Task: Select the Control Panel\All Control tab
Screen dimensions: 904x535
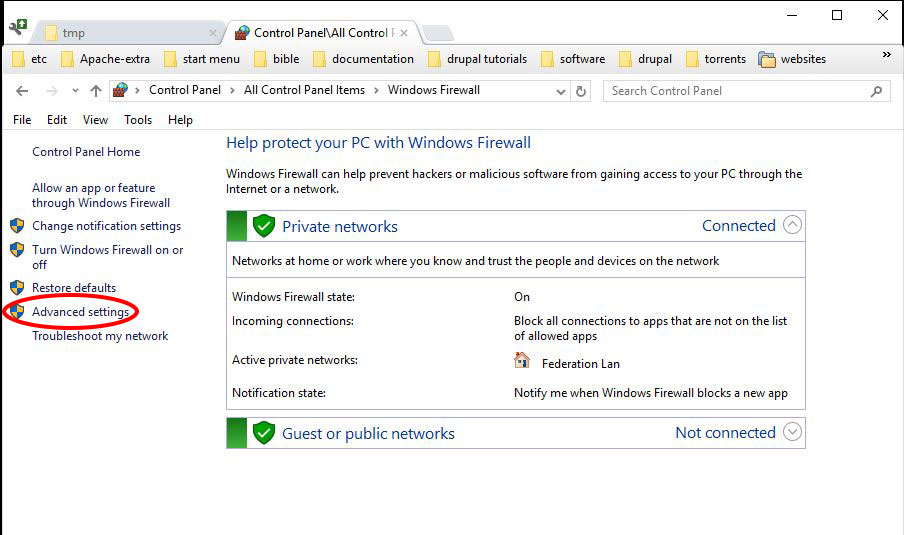Action: [x=322, y=33]
